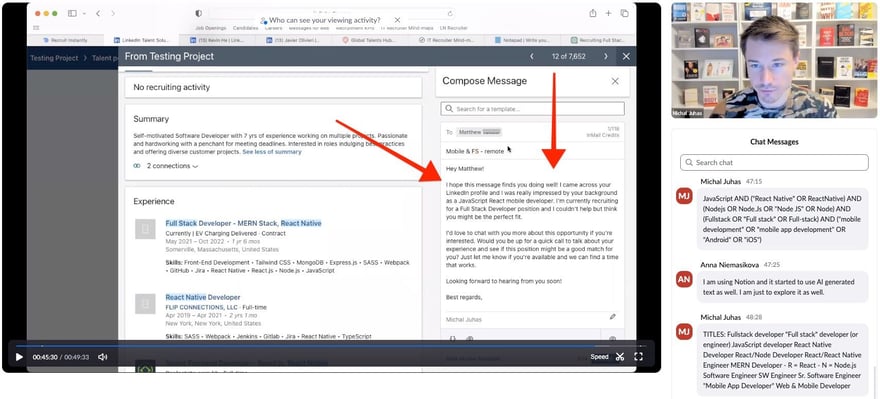Open Full Stack Developer - MERN Stack position
The height and width of the screenshot is (399, 880).
tap(243, 223)
